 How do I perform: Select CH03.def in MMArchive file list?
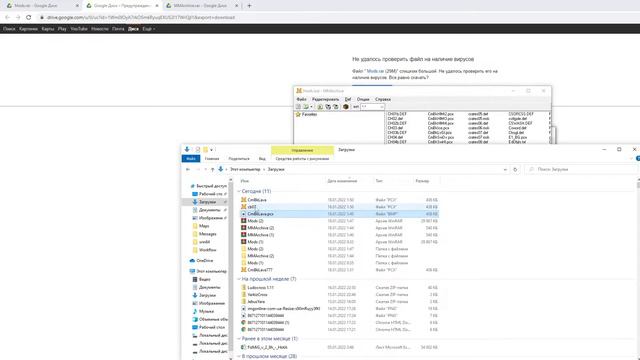[395, 128]
